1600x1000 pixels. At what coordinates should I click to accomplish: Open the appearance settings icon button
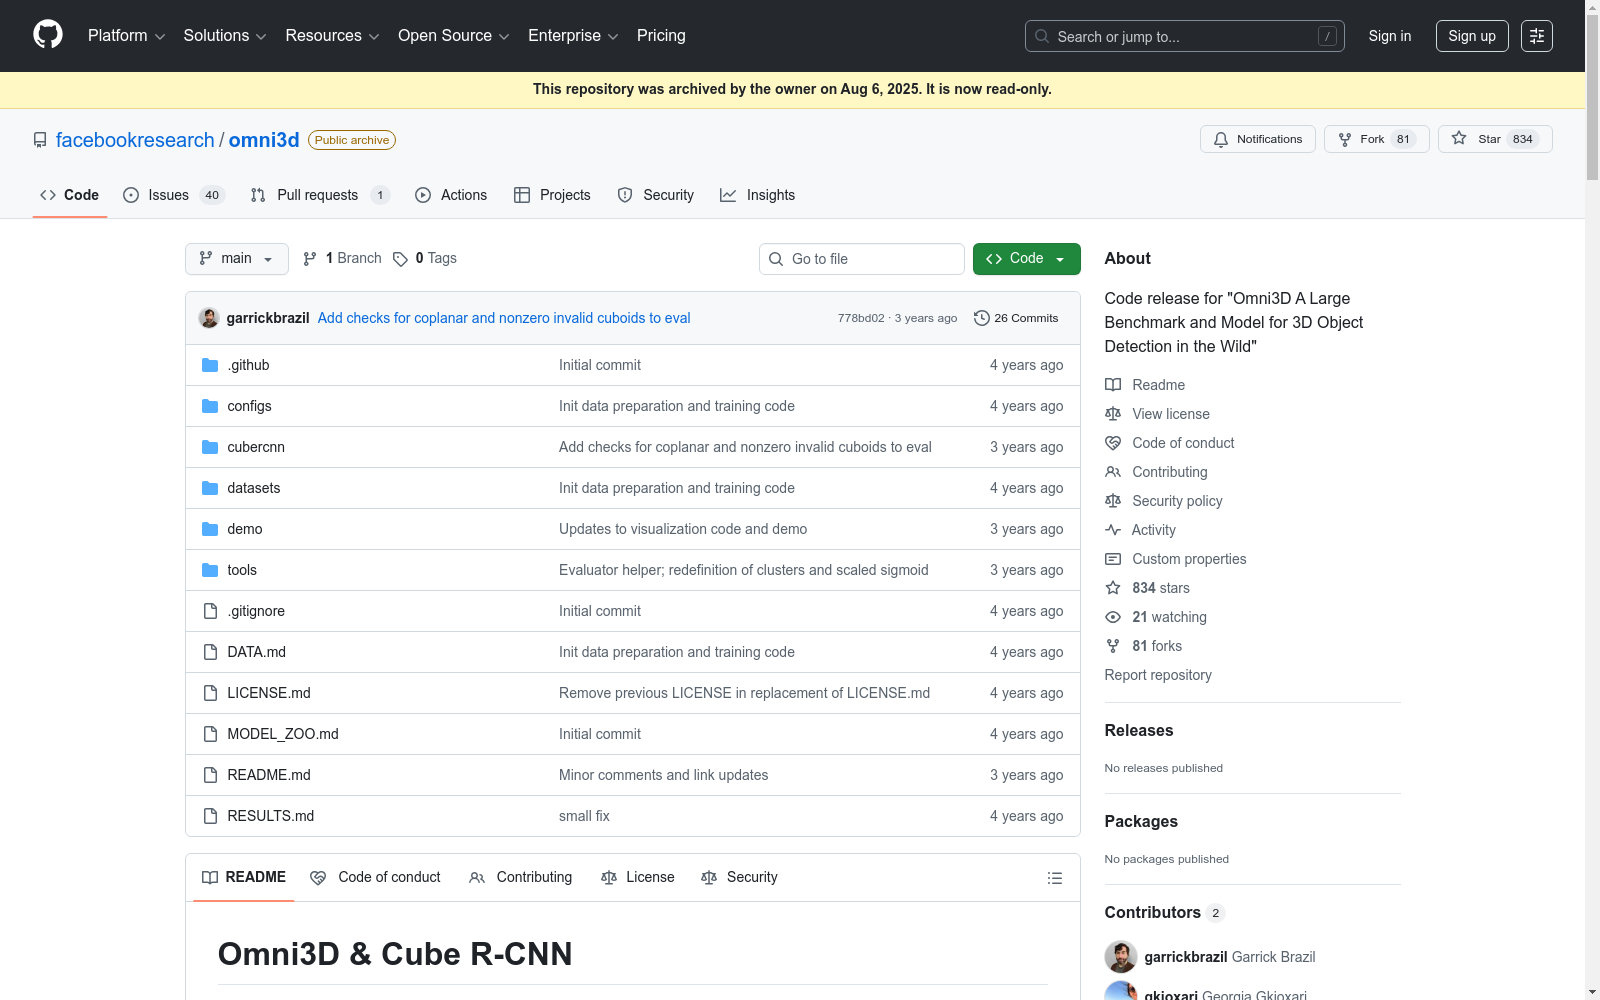(1537, 36)
